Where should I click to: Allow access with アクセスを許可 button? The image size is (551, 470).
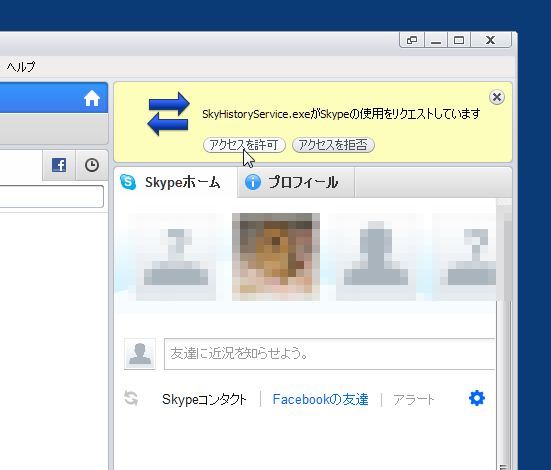[244, 145]
